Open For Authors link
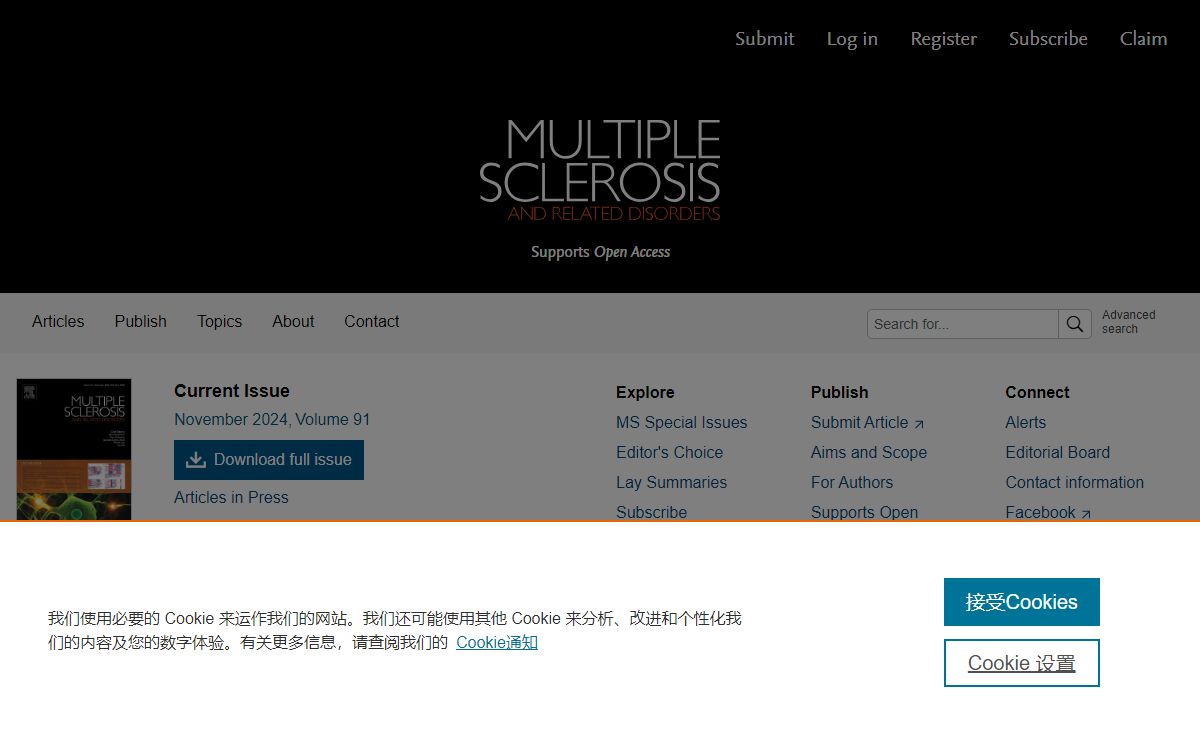Screen dimensions: 1200x740 click(852, 483)
